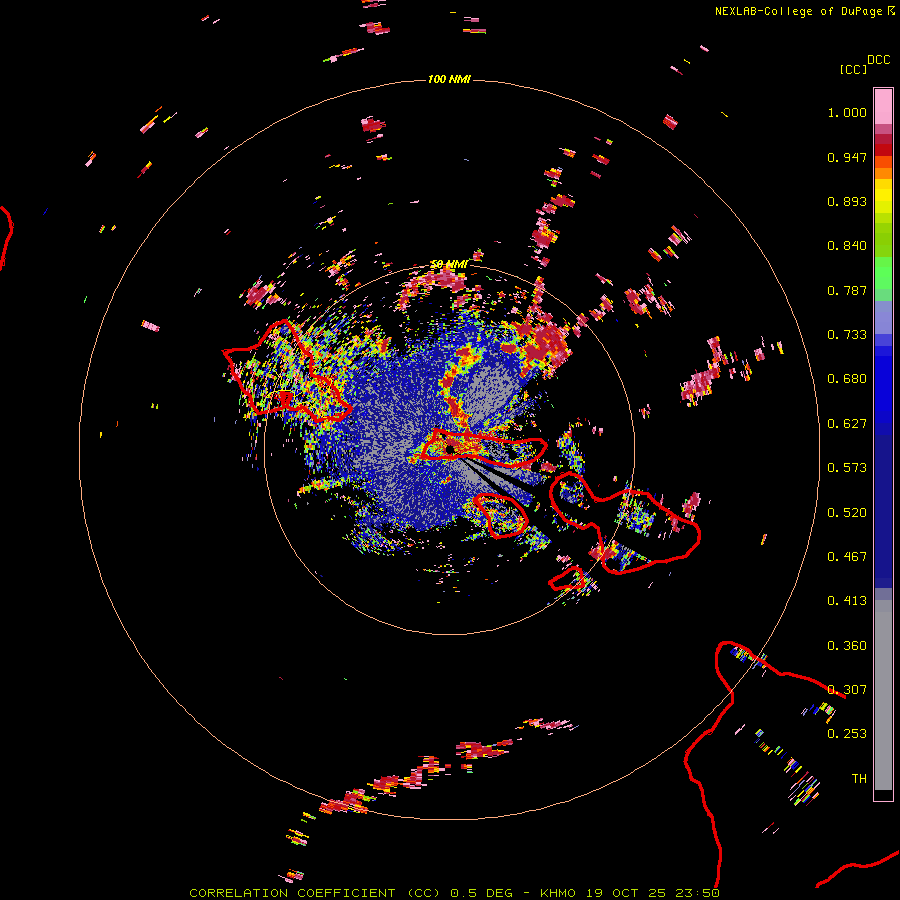Click the [CC] units label
The image size is (900, 900).
coord(853,69)
